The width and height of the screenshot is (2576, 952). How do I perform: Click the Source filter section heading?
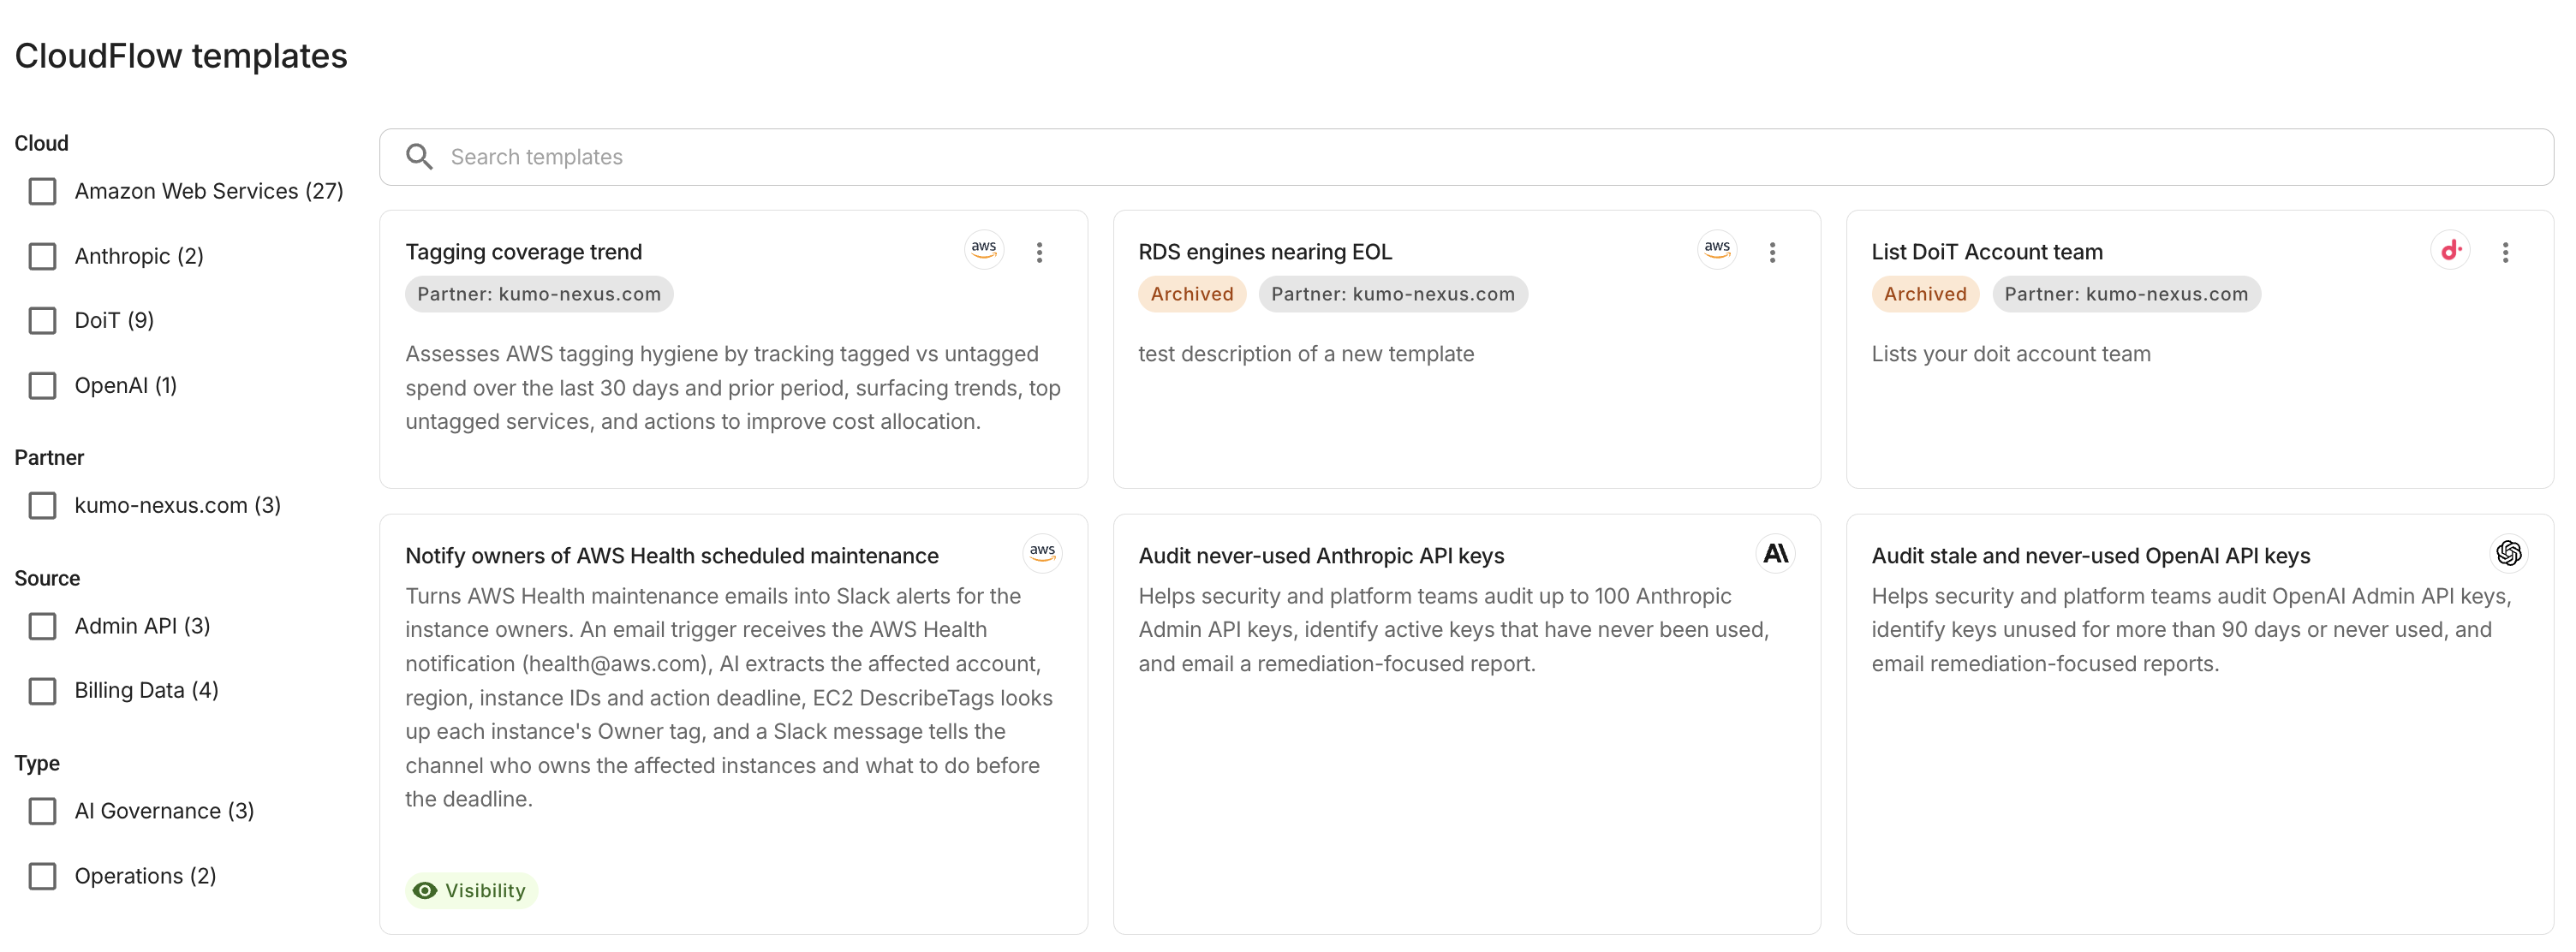click(x=47, y=578)
